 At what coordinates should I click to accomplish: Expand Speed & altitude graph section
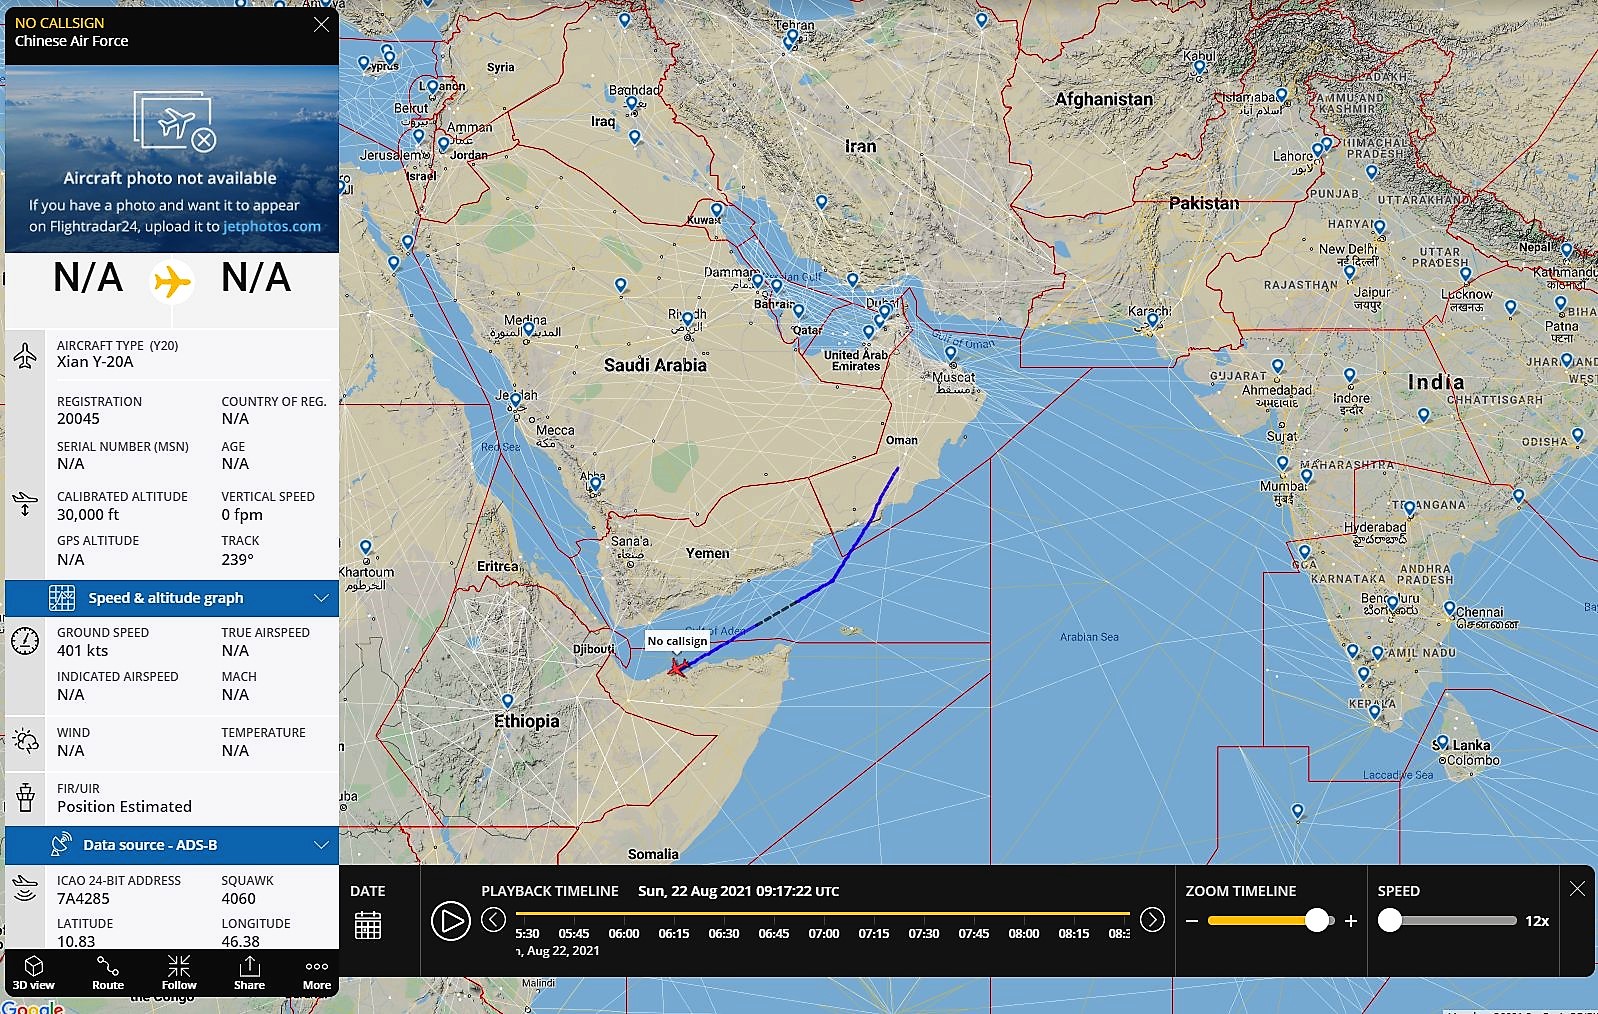[172, 598]
